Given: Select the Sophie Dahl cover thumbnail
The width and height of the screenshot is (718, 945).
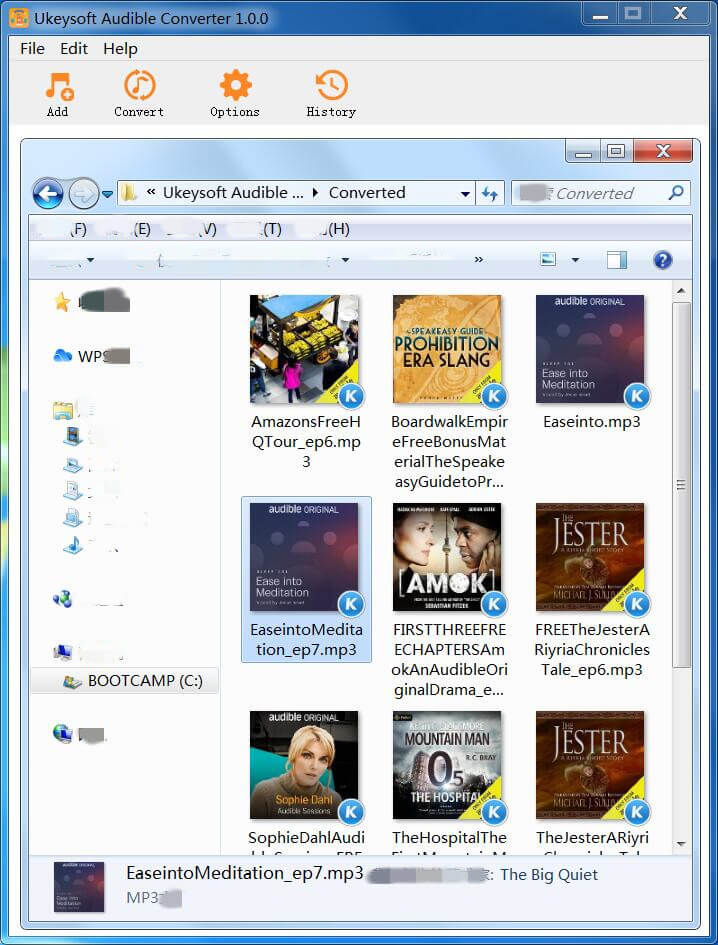Looking at the screenshot, I should pyautogui.click(x=304, y=765).
